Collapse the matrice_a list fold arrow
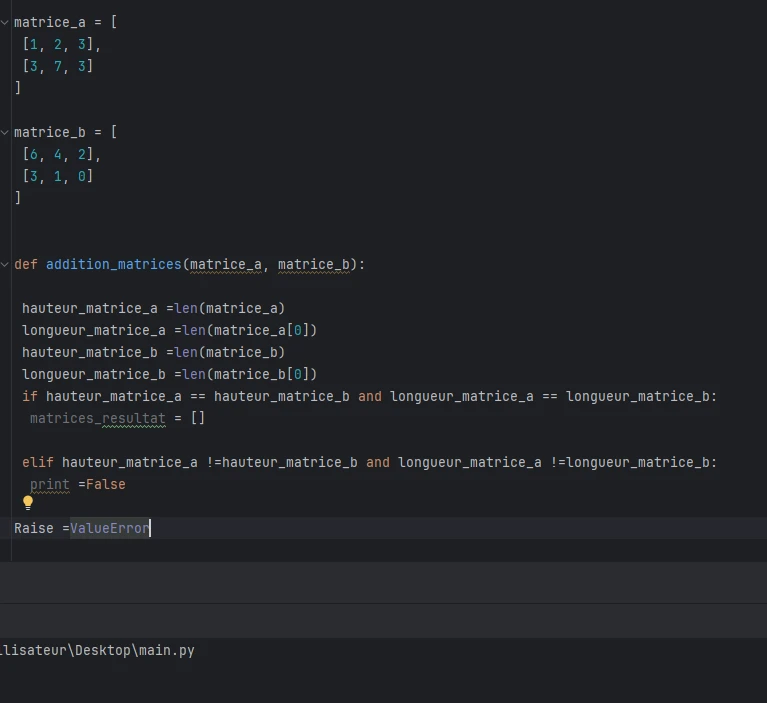Screen dimensions: 767x703 tap(5, 22)
